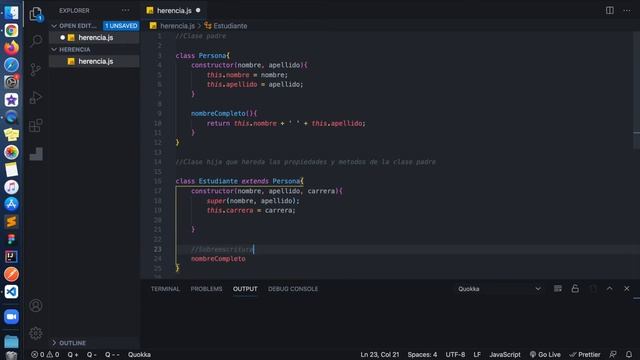Open the Explorer view icon
The image size is (640, 360).
coord(36,14)
